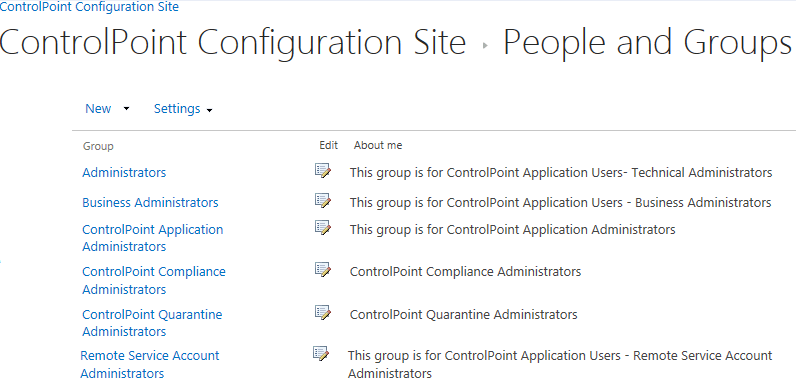Select the Users - Business Administrators description text
Image resolution: width=796 pixels, height=387 pixels.
tap(560, 203)
